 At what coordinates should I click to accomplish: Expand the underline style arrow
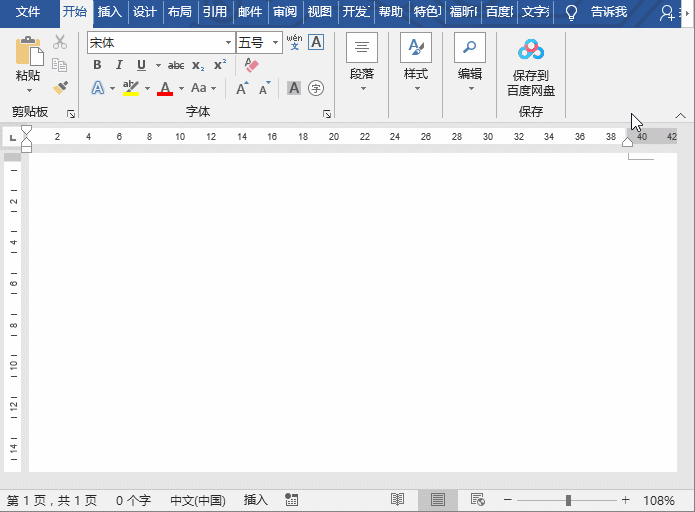[158, 66]
